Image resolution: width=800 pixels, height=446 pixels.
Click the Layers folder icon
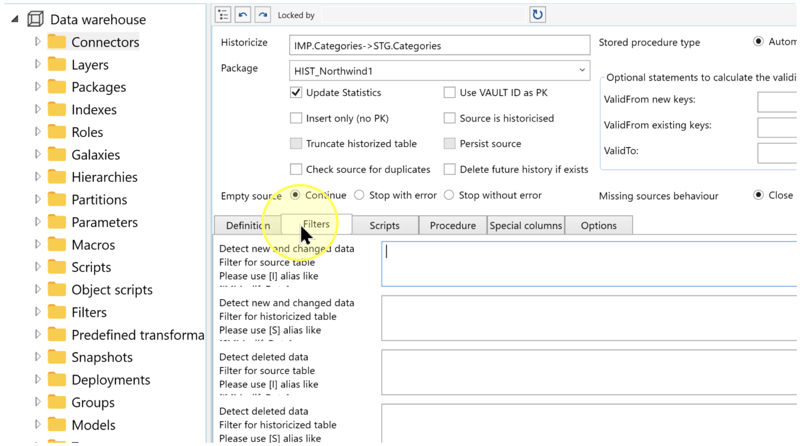[57, 64]
